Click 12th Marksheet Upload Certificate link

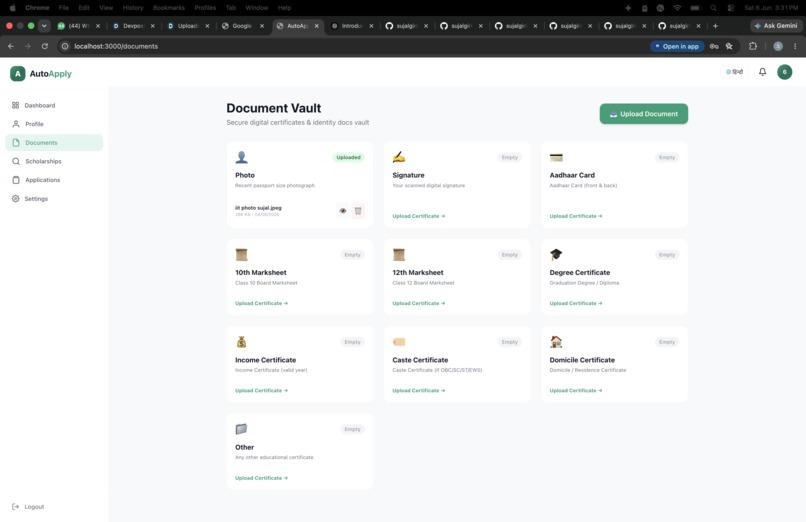418,304
